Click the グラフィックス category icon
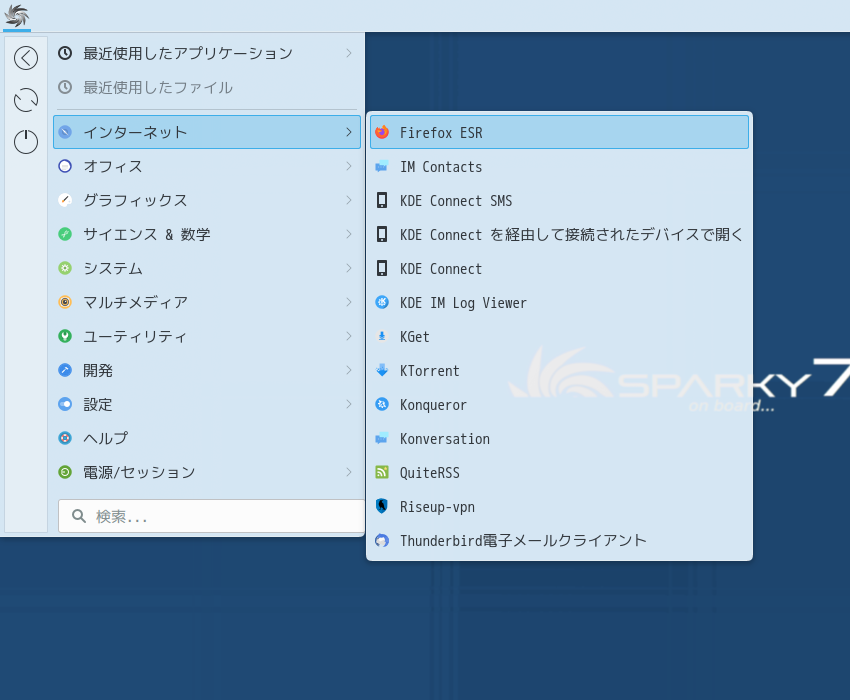The image size is (850, 700). (x=65, y=200)
